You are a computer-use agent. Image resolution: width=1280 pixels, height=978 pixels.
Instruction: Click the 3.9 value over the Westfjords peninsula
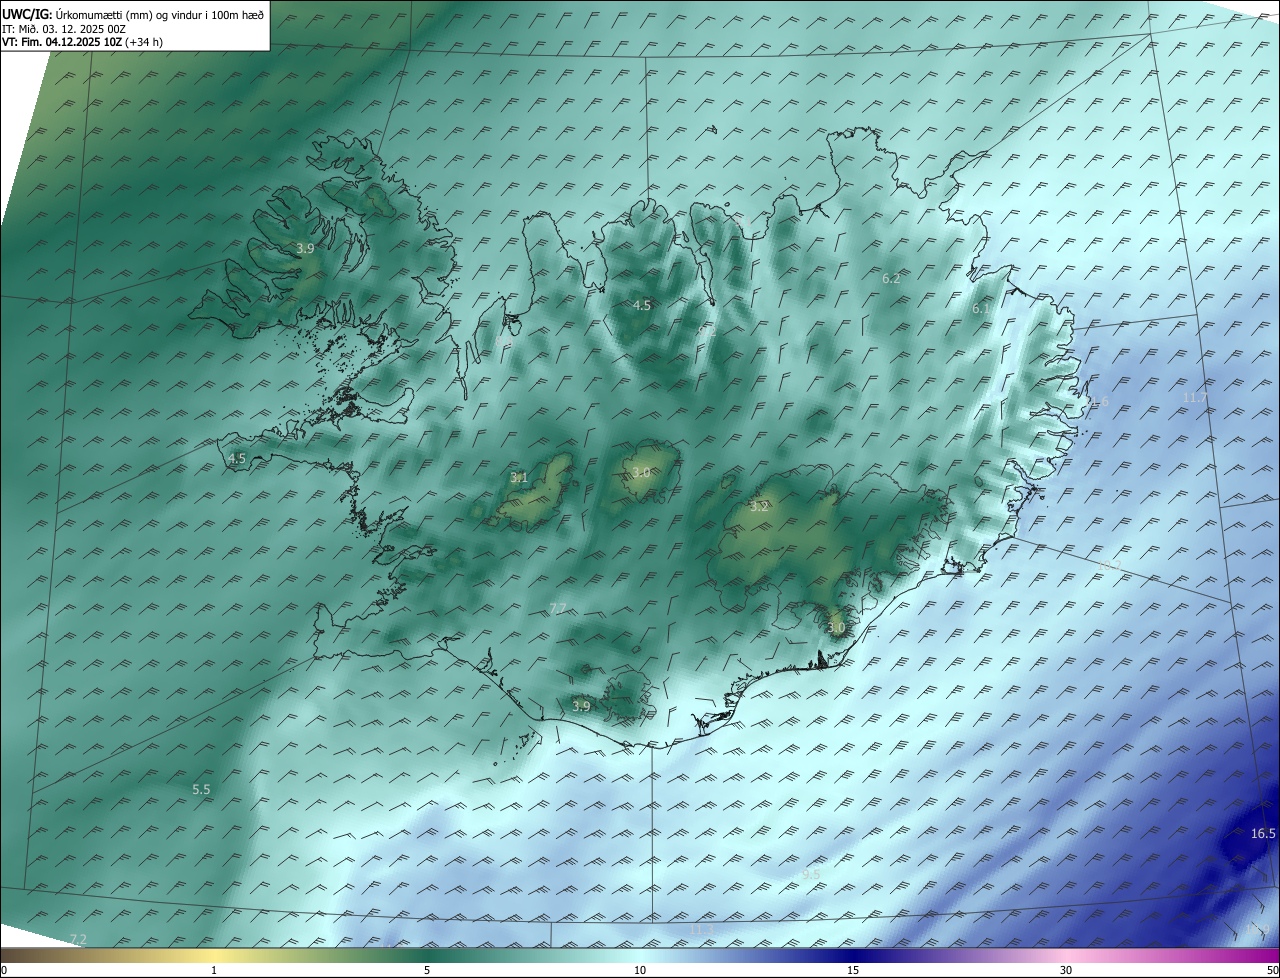[x=305, y=248]
